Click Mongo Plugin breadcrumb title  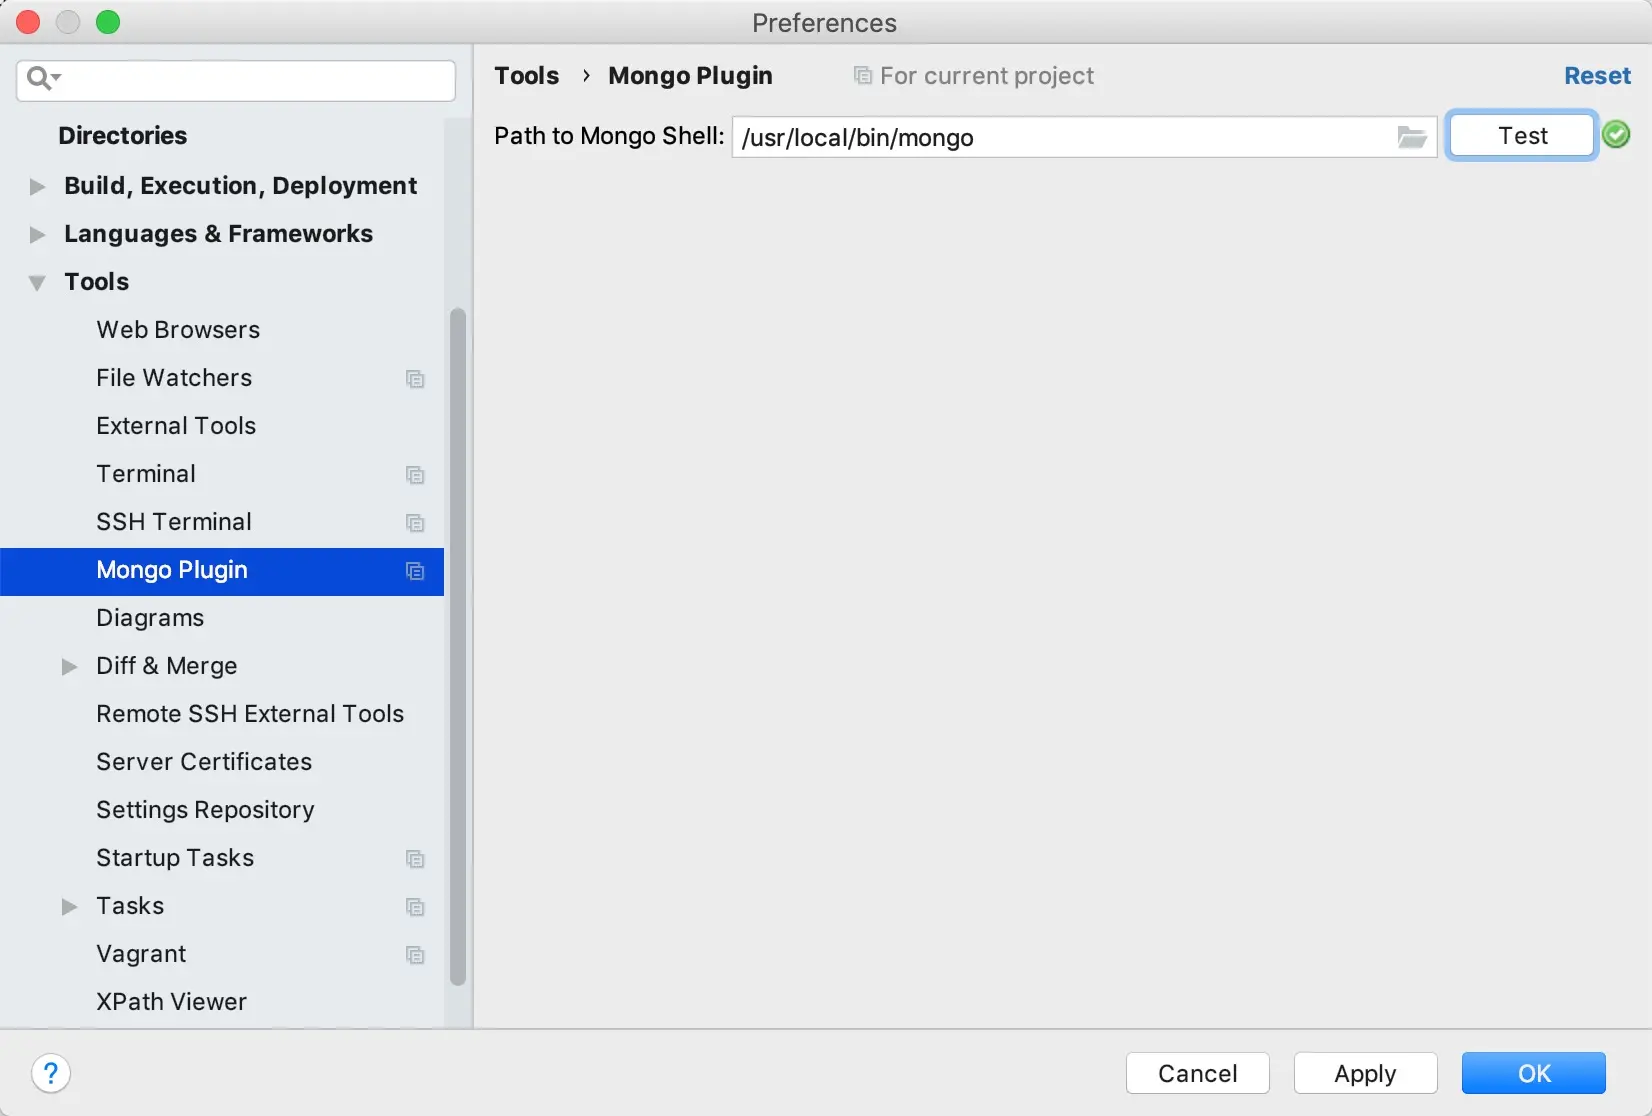point(690,76)
